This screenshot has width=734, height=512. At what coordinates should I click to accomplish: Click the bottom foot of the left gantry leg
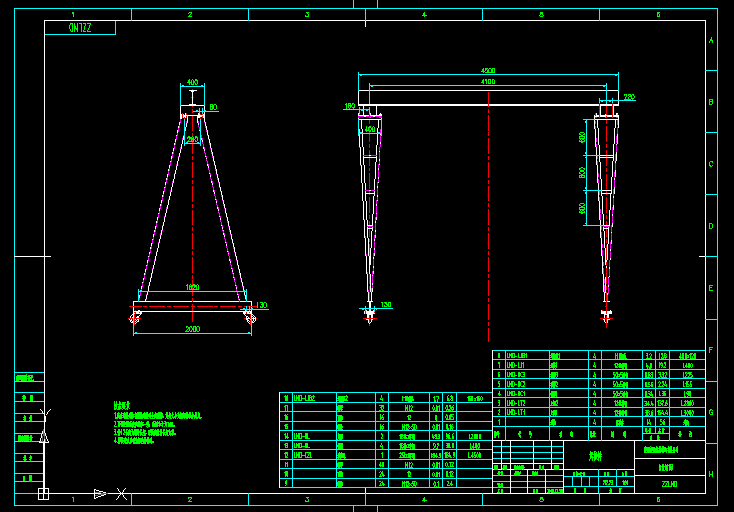(370, 315)
